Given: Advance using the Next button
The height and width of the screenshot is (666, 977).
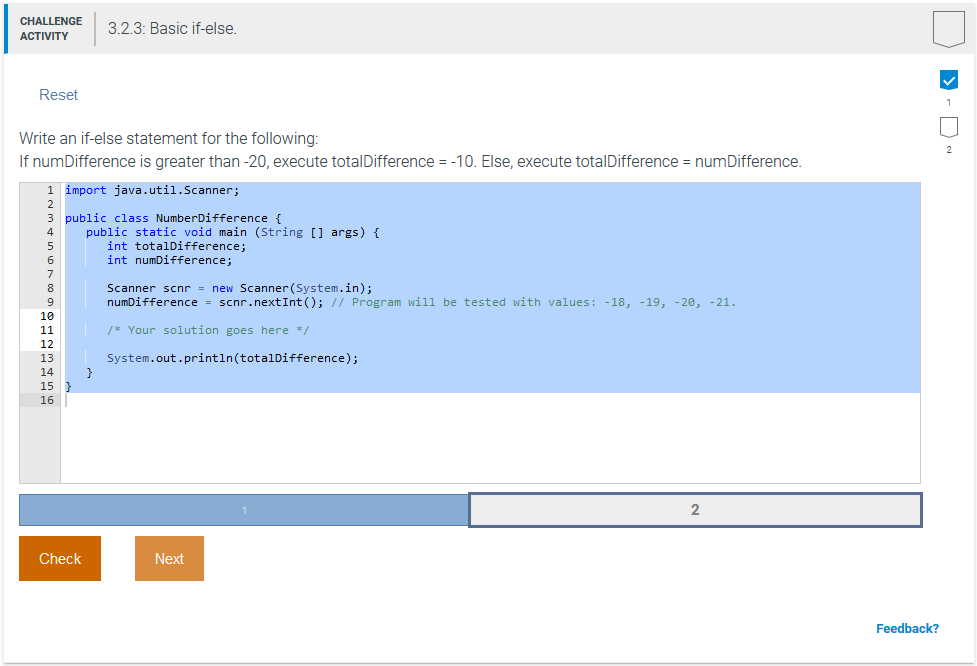Looking at the screenshot, I should click(168, 558).
